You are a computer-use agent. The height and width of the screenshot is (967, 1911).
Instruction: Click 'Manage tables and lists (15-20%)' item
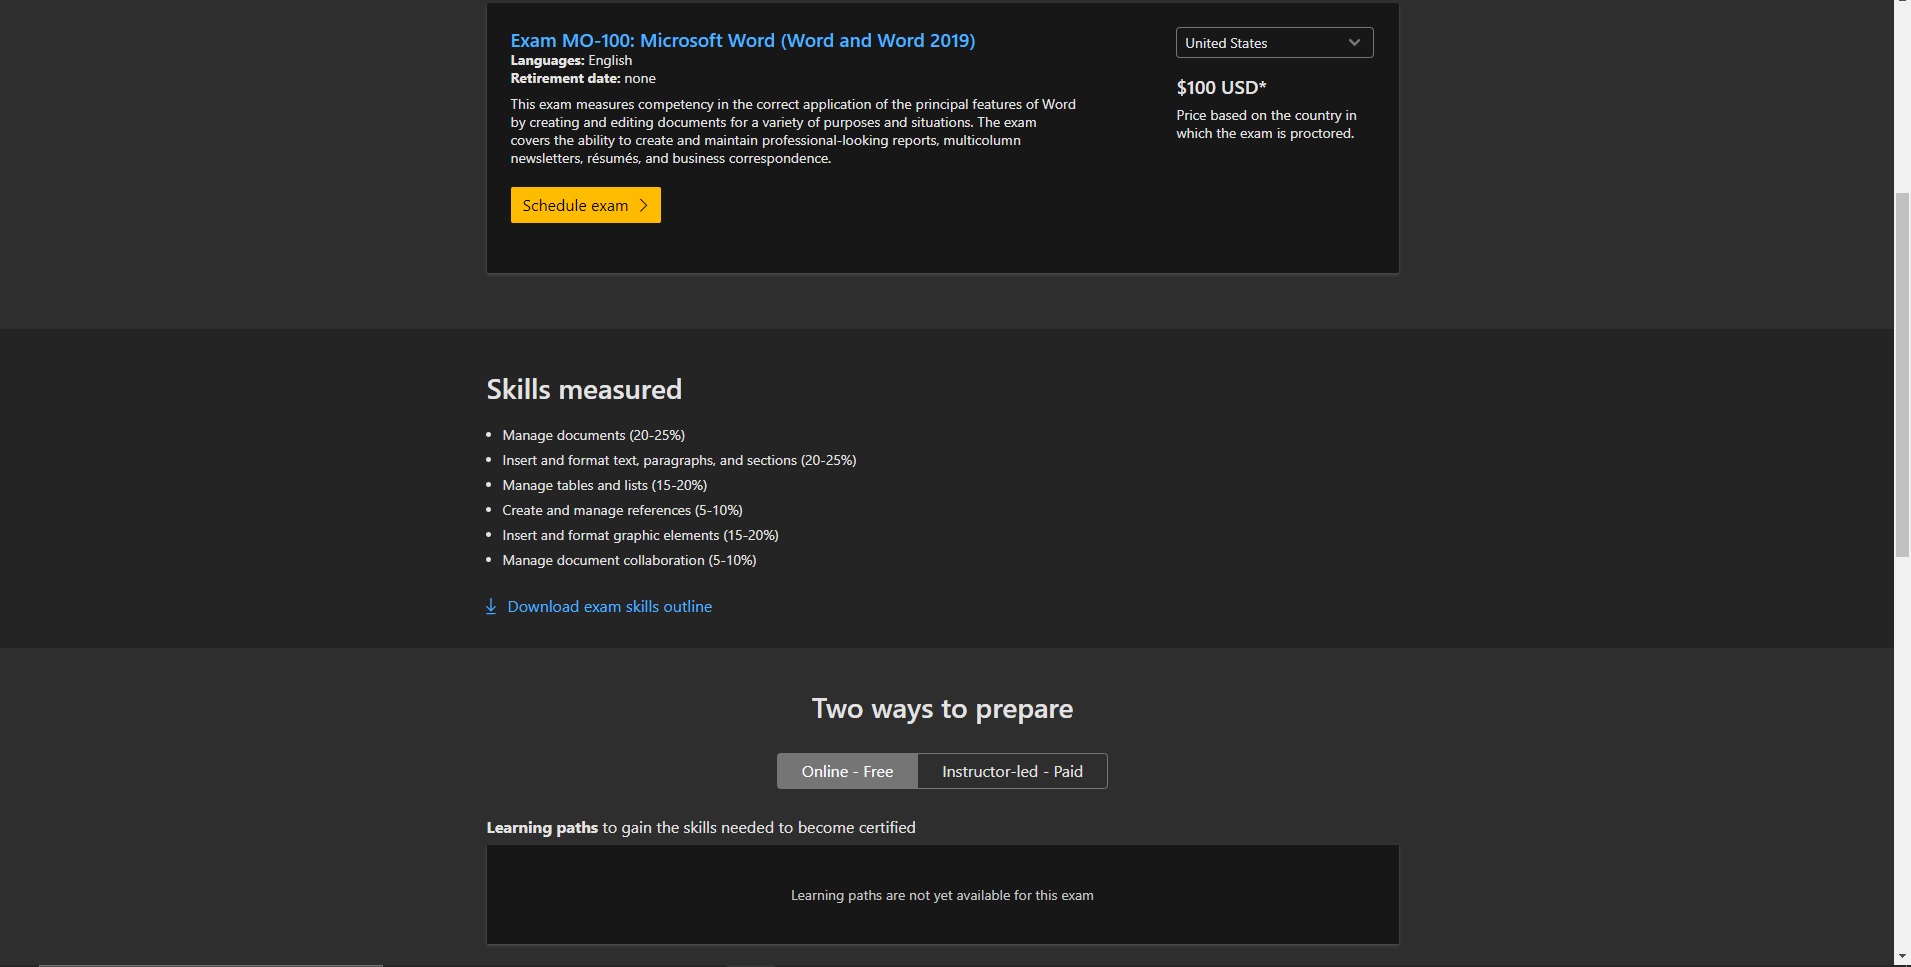(x=604, y=485)
